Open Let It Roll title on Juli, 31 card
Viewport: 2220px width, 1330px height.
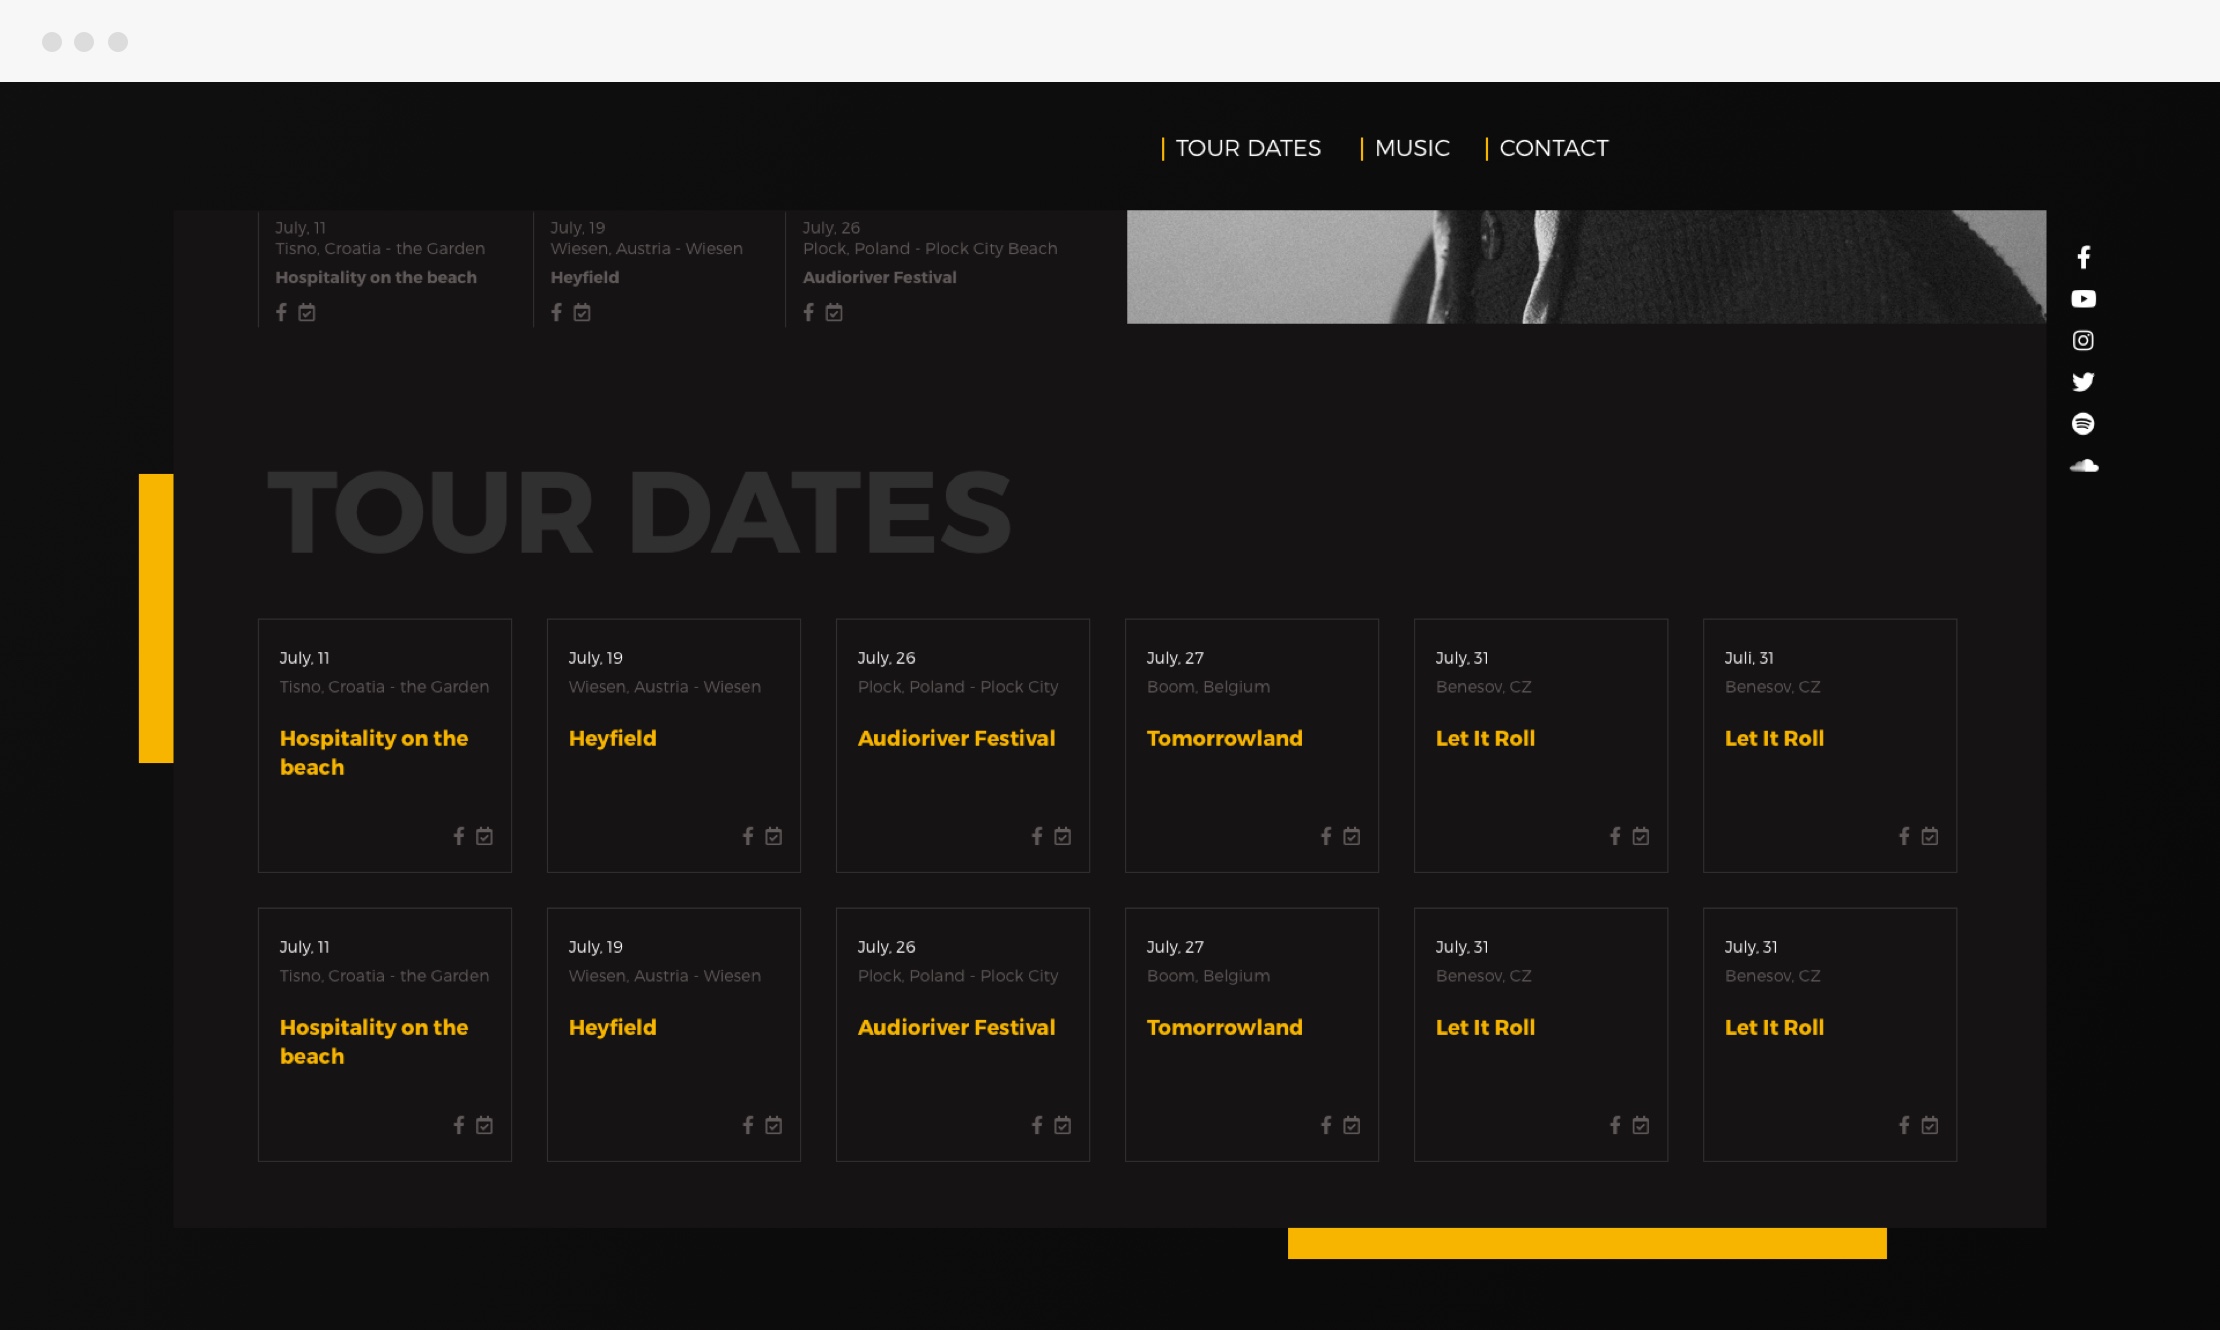tap(1774, 738)
